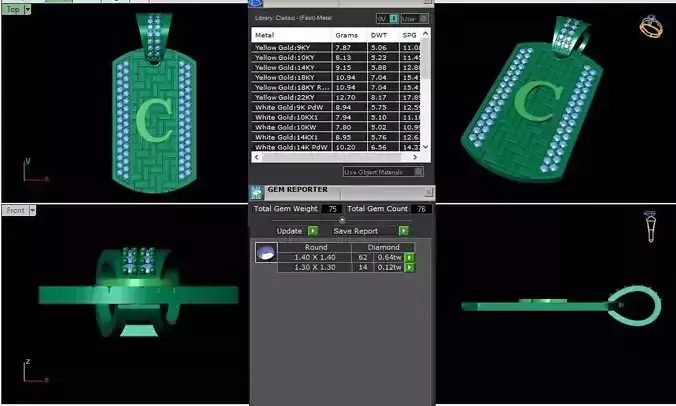
Task: Select the White Gold:14KX1 row
Action: tap(336, 137)
